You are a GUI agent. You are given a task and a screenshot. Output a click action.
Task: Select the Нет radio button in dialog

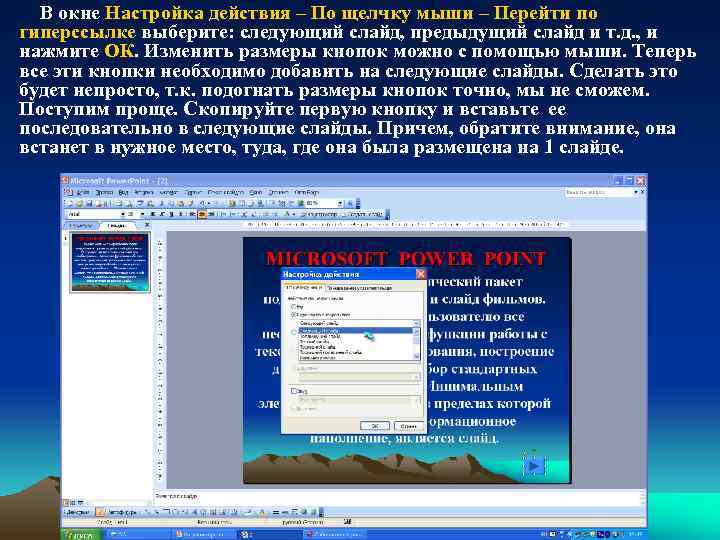click(294, 306)
